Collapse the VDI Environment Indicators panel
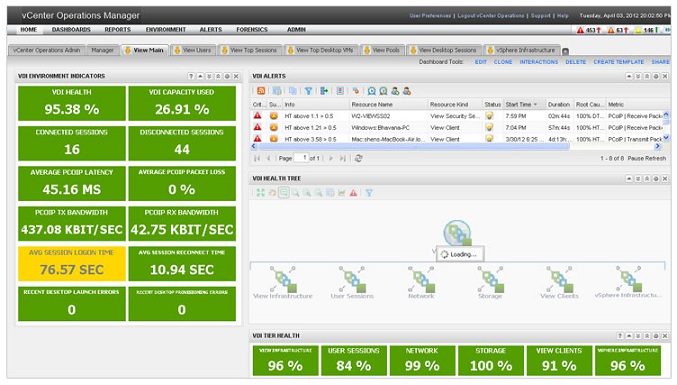677x385 pixels. coord(200,76)
